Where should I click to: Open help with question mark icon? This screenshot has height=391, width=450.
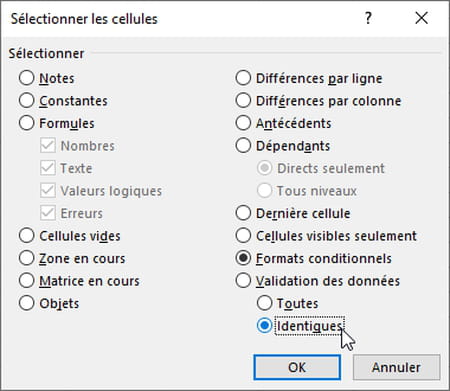[x=368, y=18]
